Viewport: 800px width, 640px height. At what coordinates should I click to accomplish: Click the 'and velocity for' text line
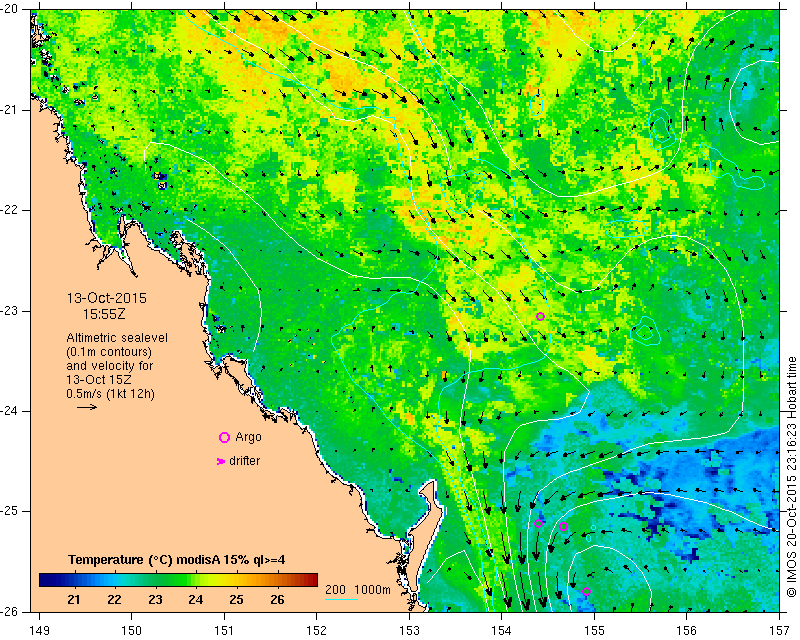(109, 366)
